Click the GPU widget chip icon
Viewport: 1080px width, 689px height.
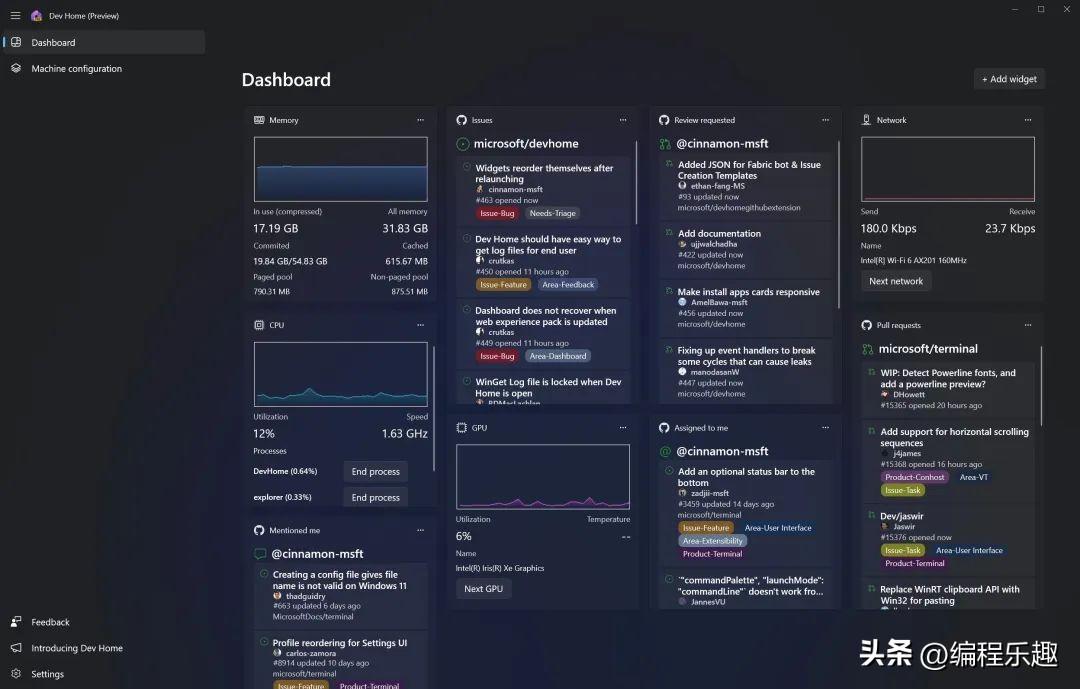point(461,428)
